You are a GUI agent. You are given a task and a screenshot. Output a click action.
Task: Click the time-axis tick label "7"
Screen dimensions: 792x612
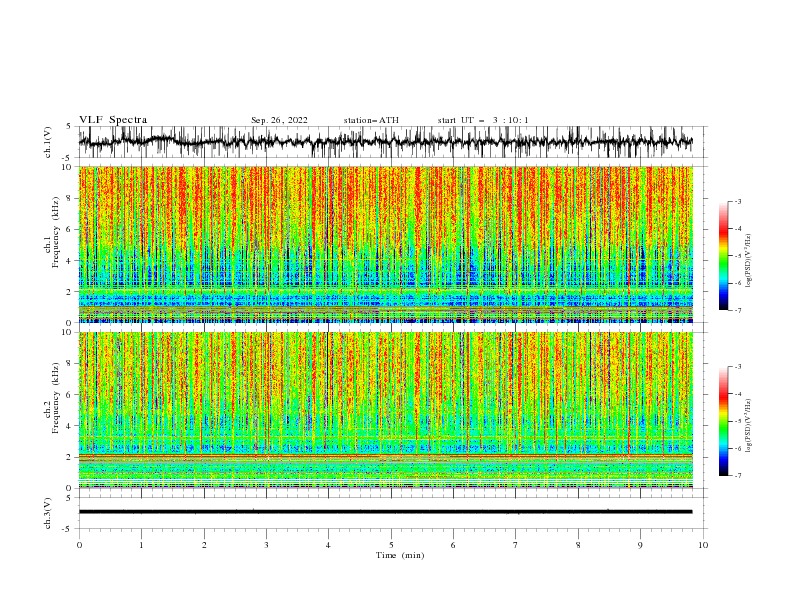click(516, 545)
